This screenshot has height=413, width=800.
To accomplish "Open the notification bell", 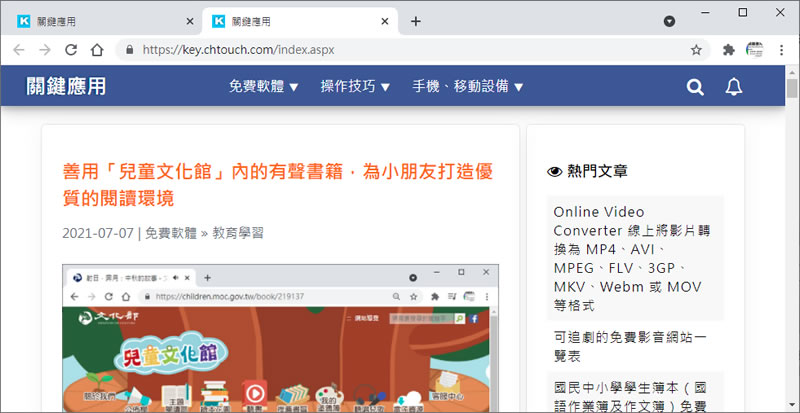I will coord(734,87).
